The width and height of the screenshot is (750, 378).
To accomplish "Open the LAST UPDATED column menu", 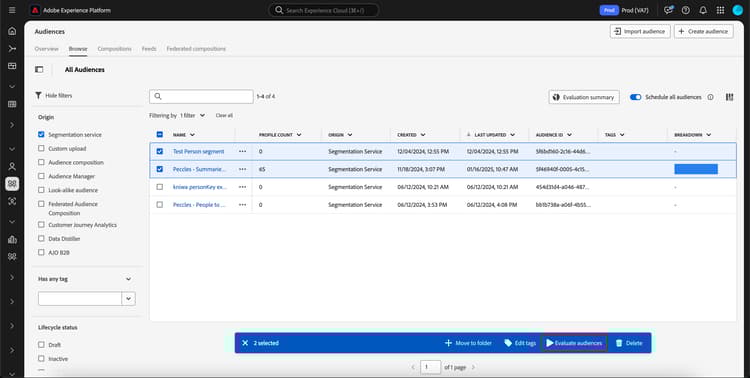I will pyautogui.click(x=512, y=135).
